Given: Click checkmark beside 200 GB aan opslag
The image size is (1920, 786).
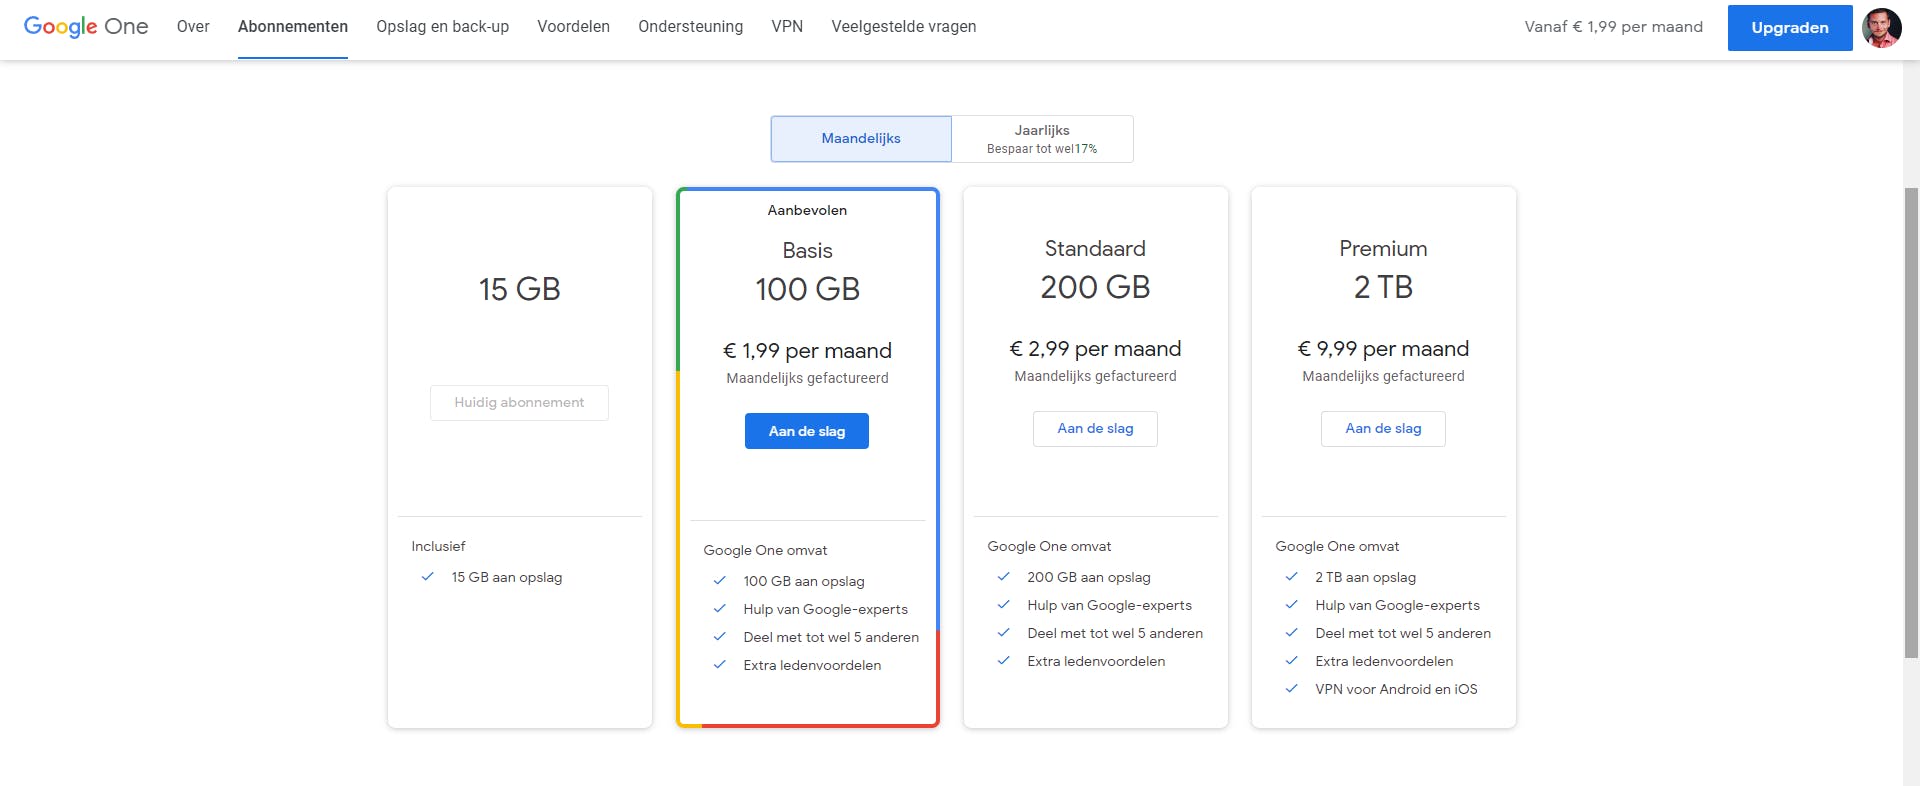Looking at the screenshot, I should click(1004, 577).
